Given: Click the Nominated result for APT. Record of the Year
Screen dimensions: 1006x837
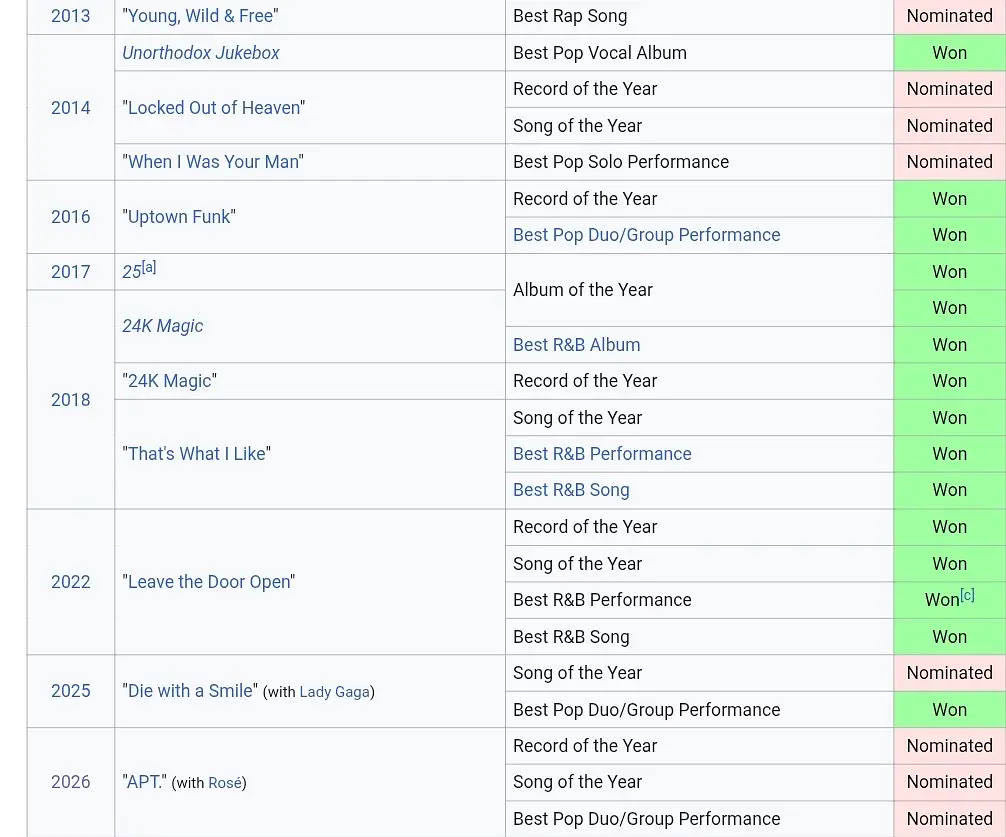Looking at the screenshot, I should (x=950, y=746).
